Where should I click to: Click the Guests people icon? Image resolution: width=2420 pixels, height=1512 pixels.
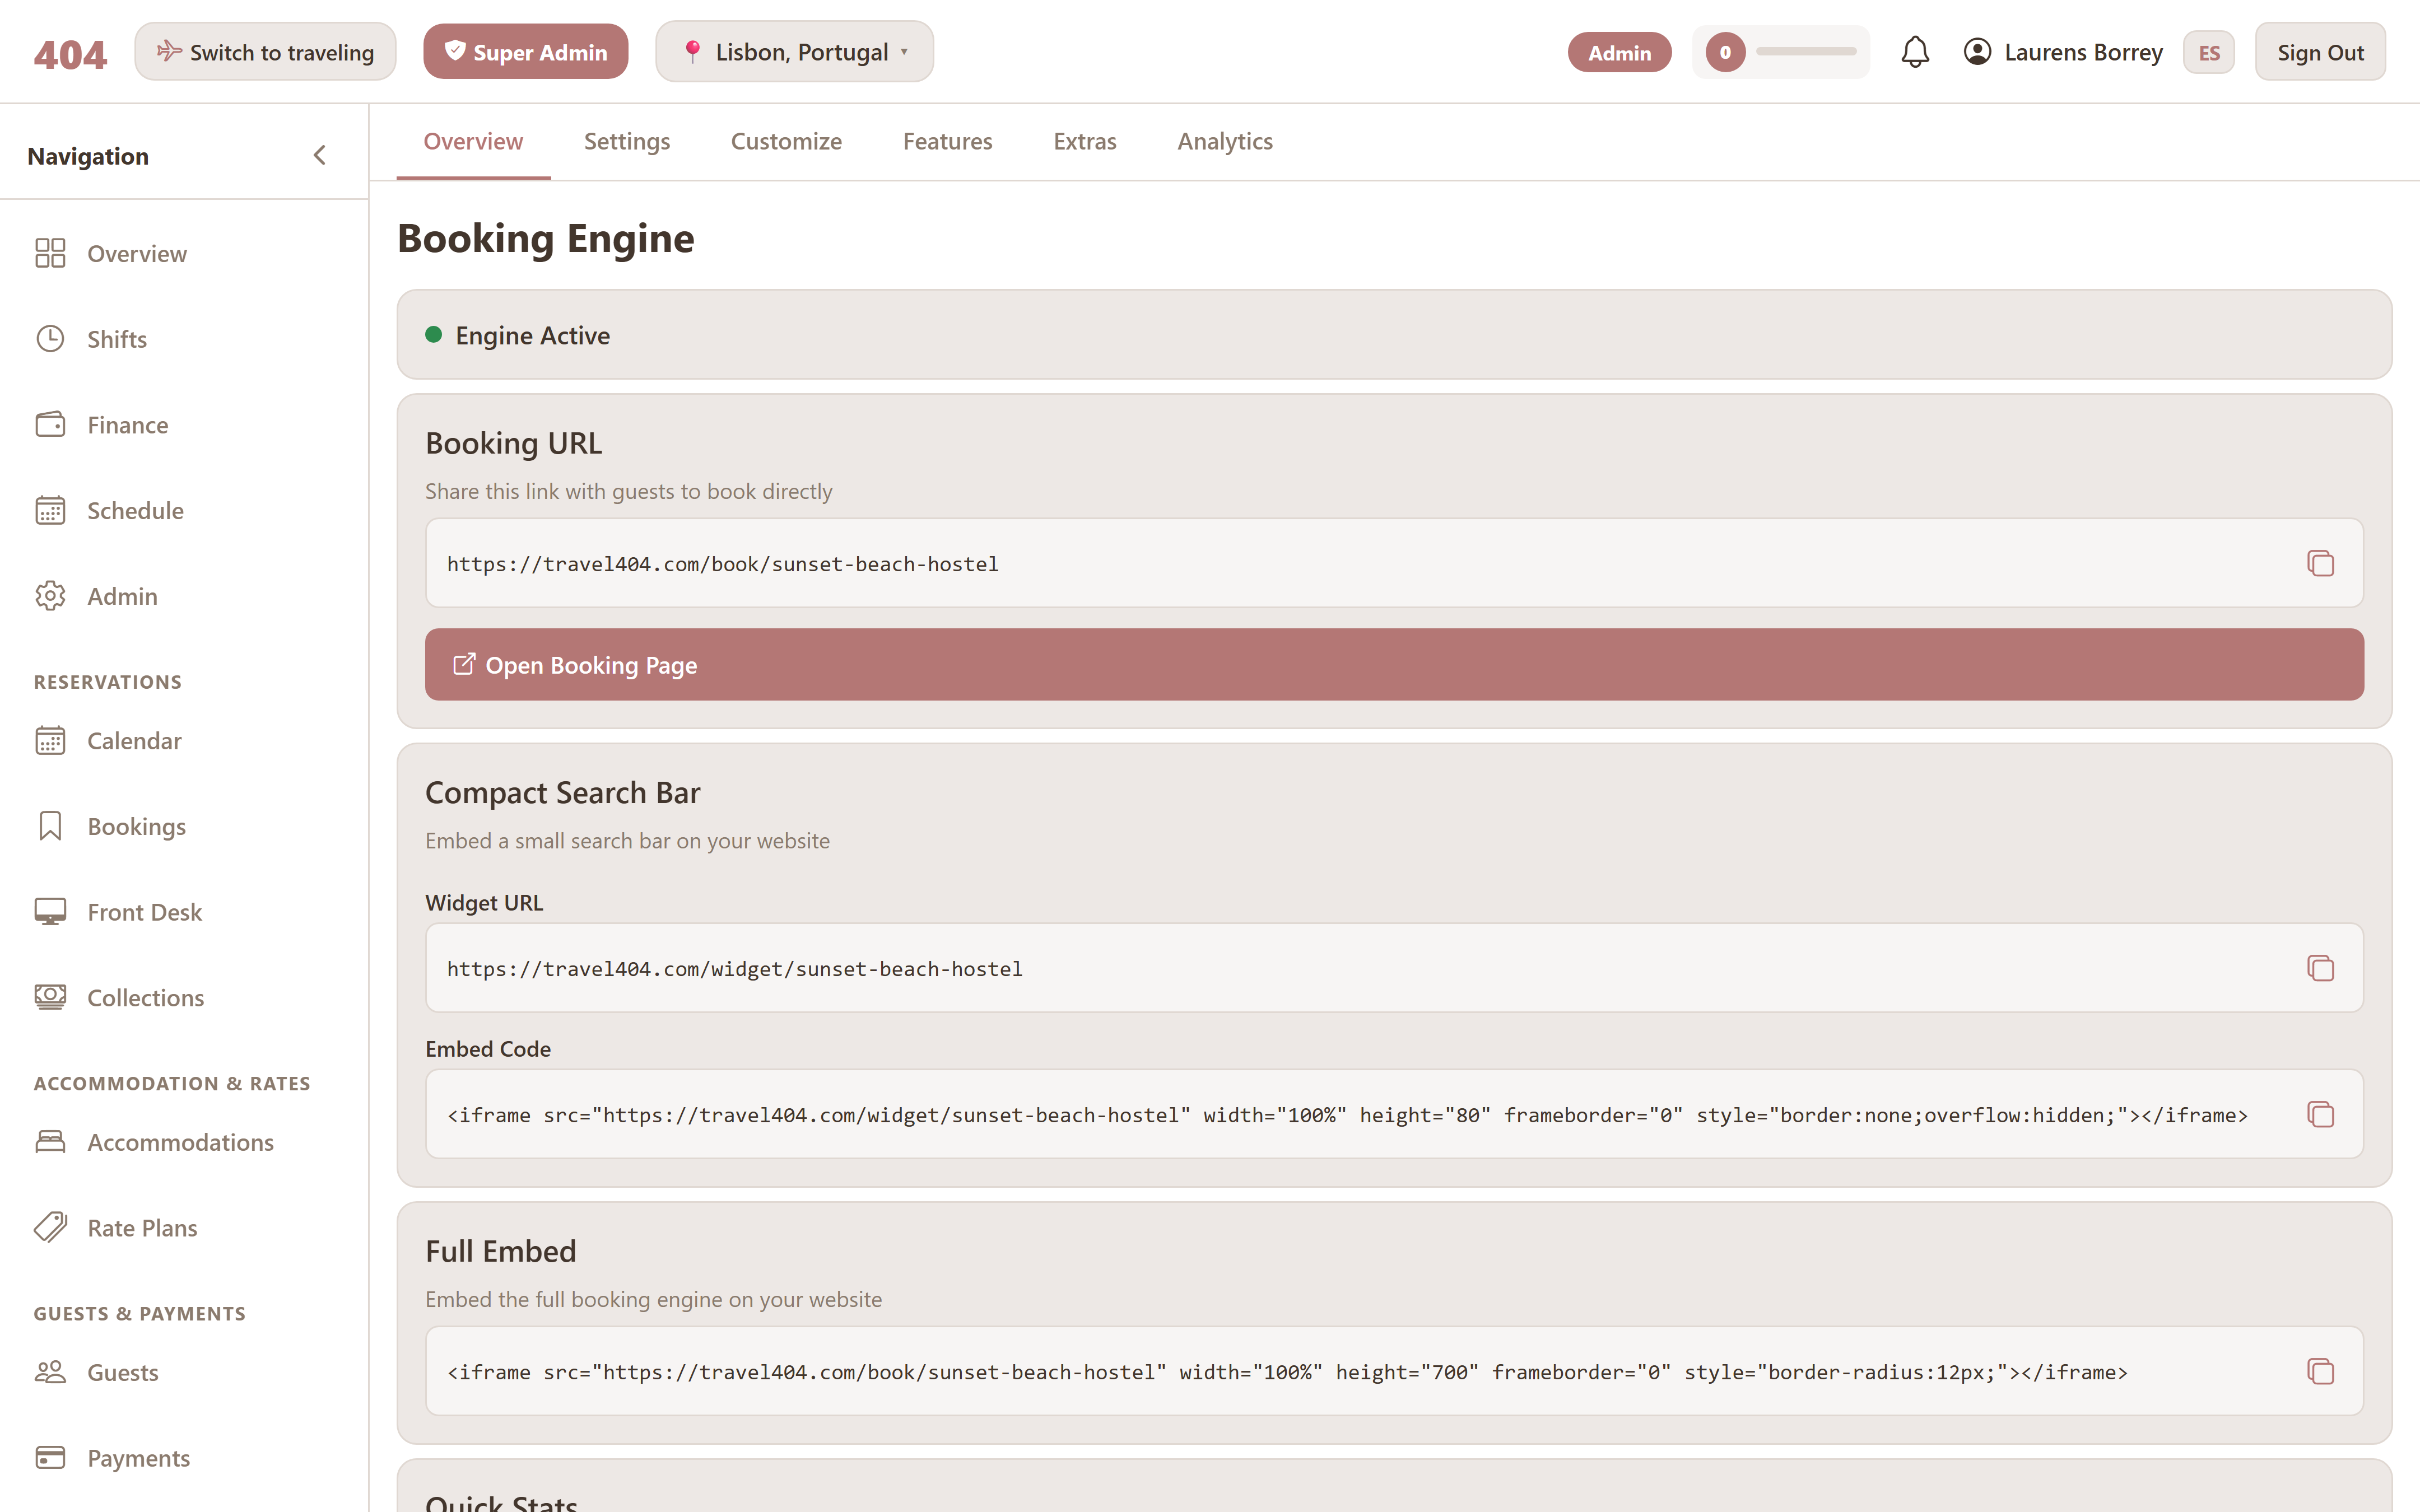[50, 1372]
